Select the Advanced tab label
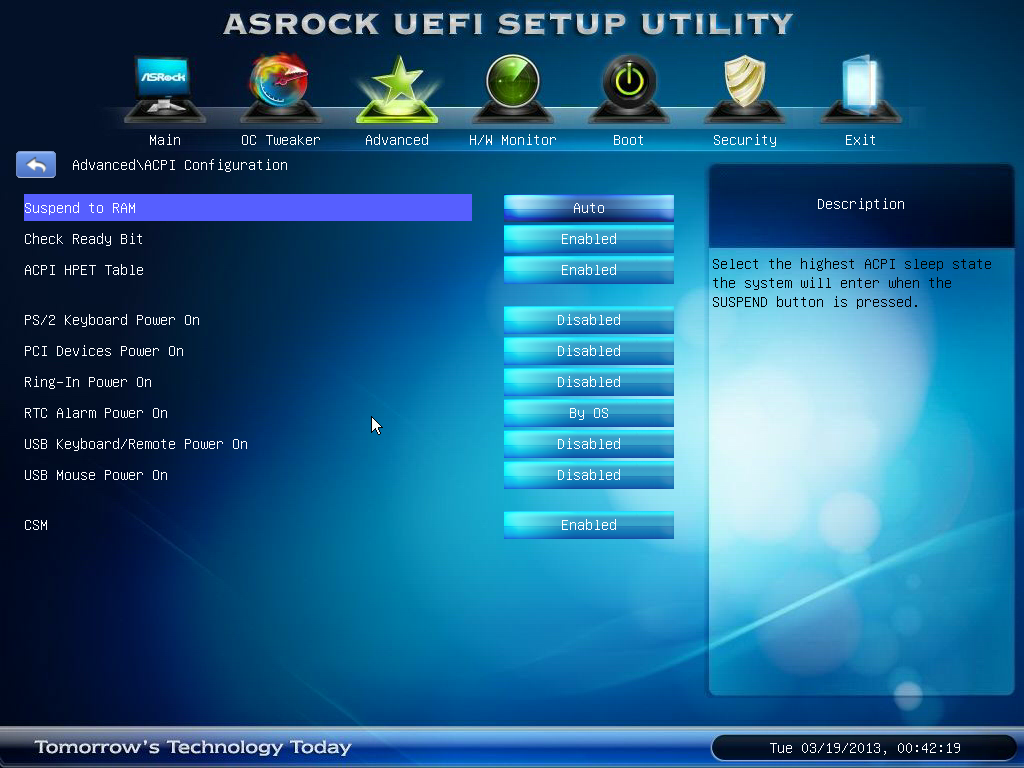 coord(396,140)
